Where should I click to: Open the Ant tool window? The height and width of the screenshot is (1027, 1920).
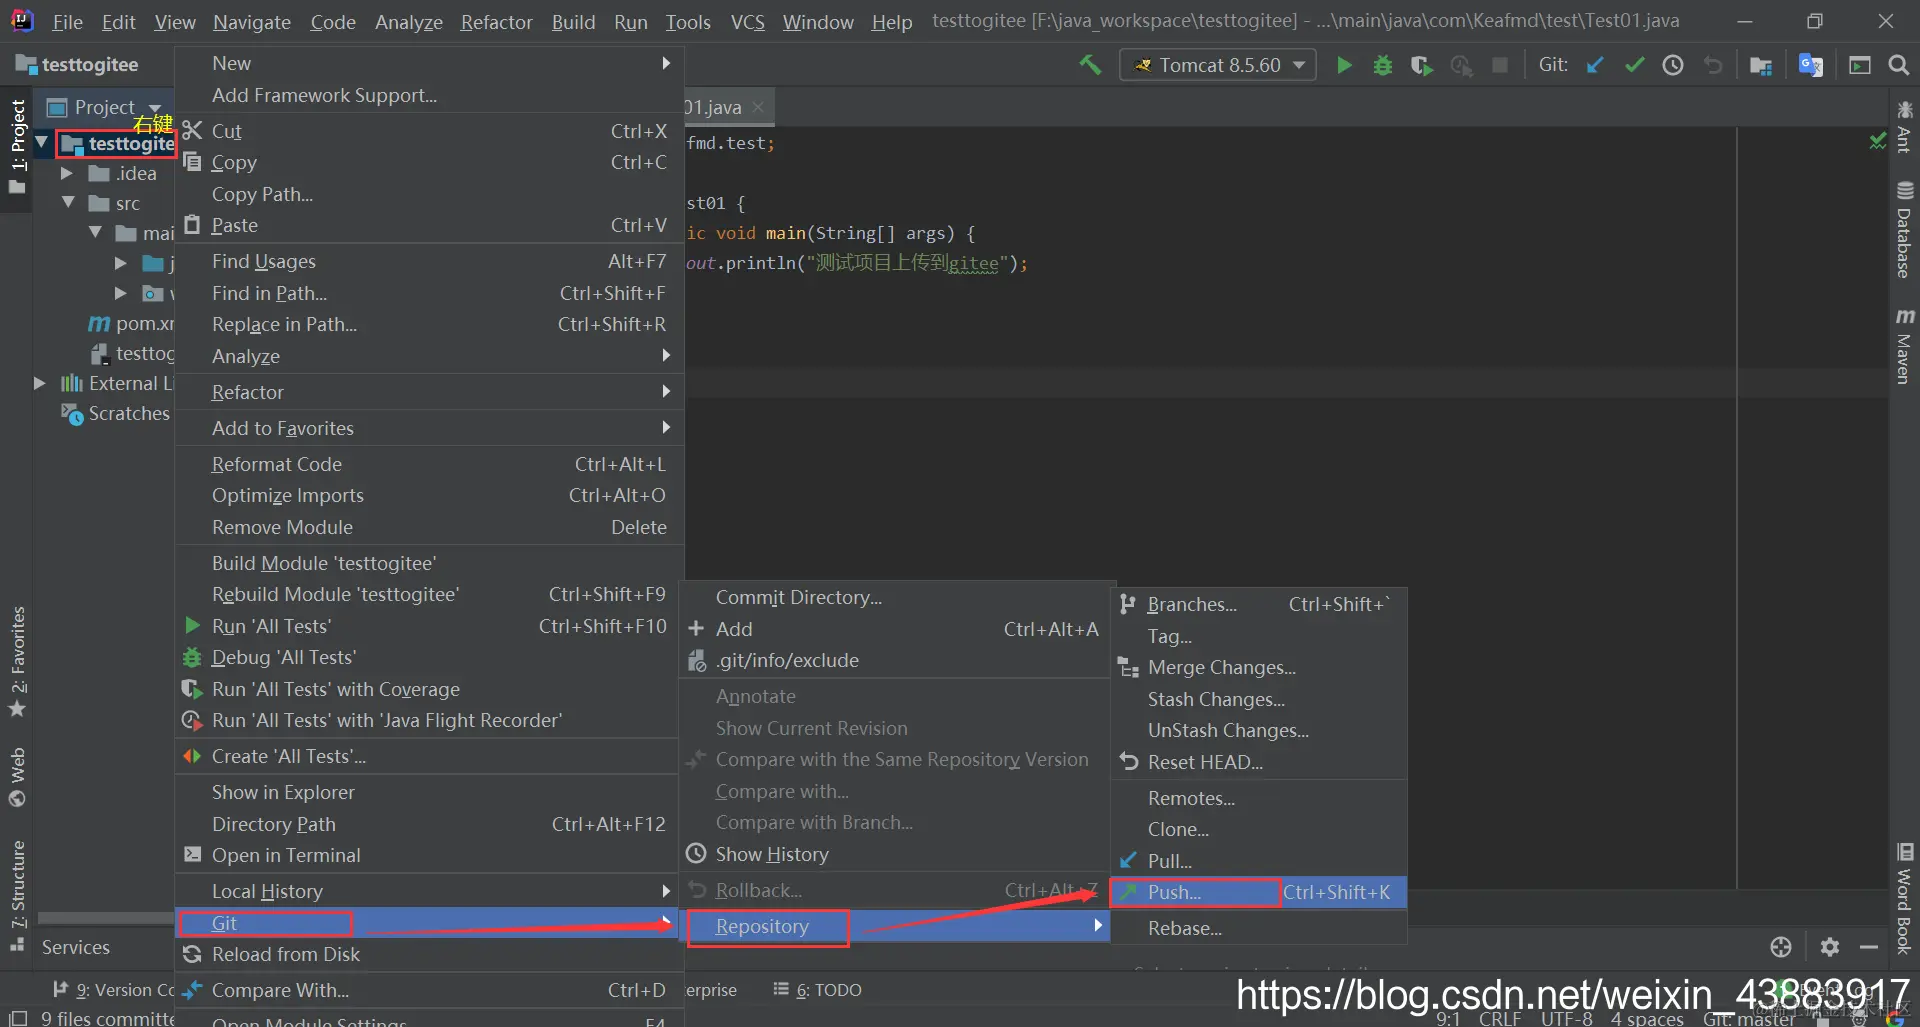click(1904, 126)
